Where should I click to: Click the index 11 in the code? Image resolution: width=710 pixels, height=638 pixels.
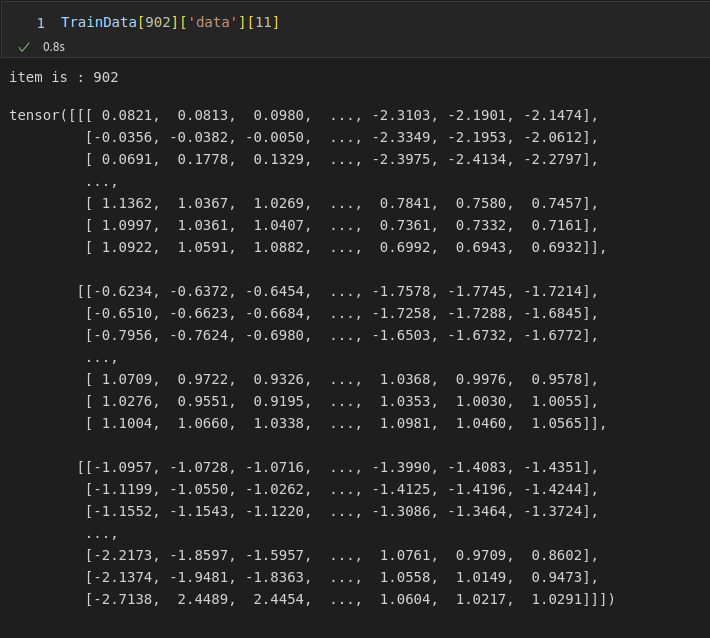(x=262, y=22)
